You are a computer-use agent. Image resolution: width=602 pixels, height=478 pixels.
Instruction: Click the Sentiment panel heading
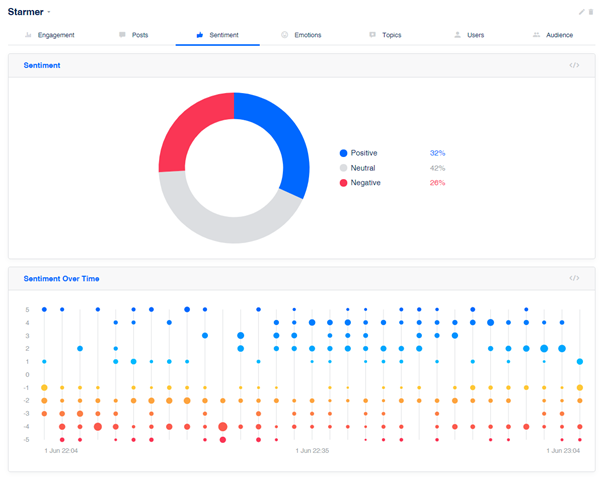(x=42, y=65)
